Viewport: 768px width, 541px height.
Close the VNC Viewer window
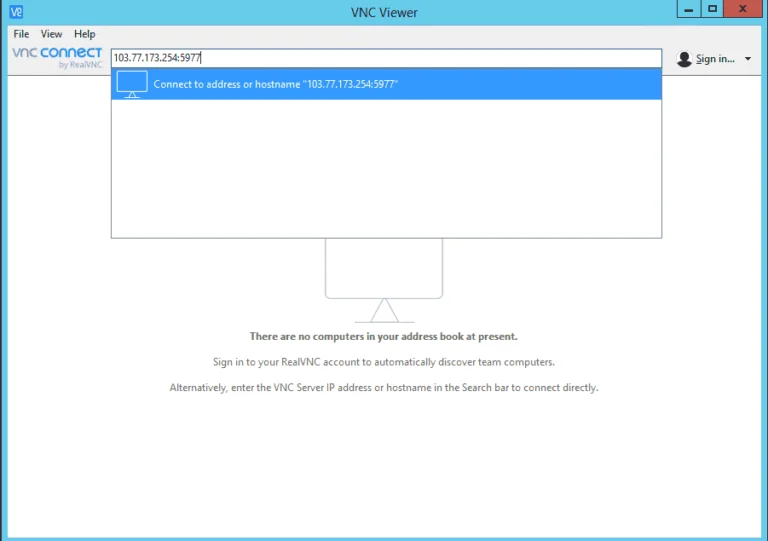click(743, 9)
